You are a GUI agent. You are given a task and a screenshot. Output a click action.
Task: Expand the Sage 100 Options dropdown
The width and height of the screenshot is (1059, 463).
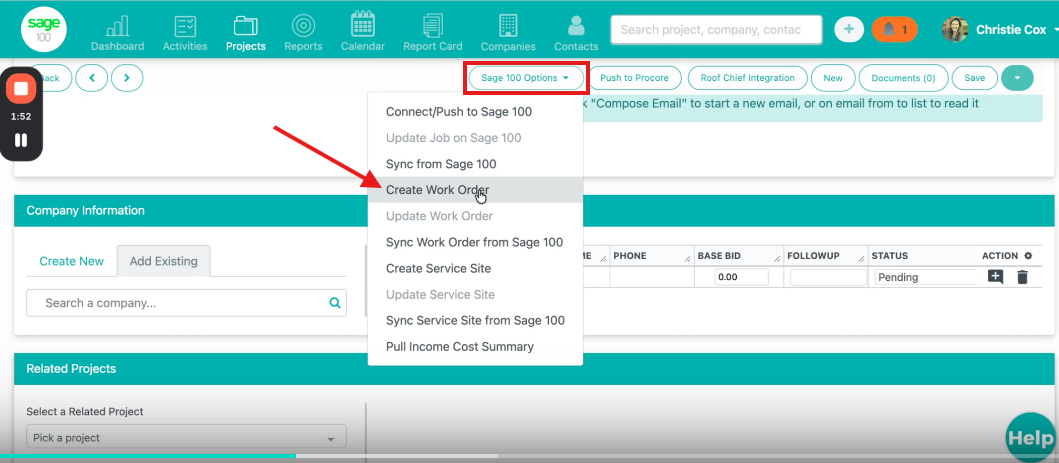point(525,78)
